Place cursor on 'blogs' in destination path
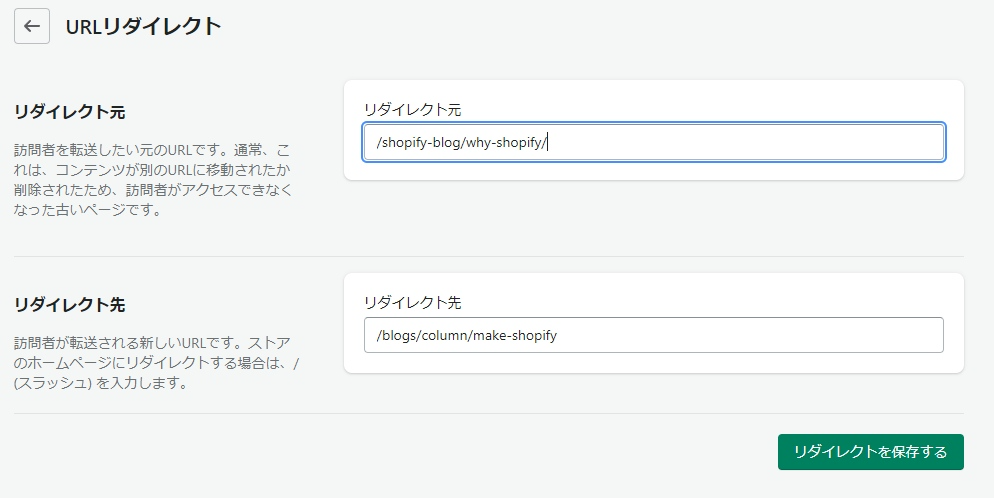 (x=399, y=335)
